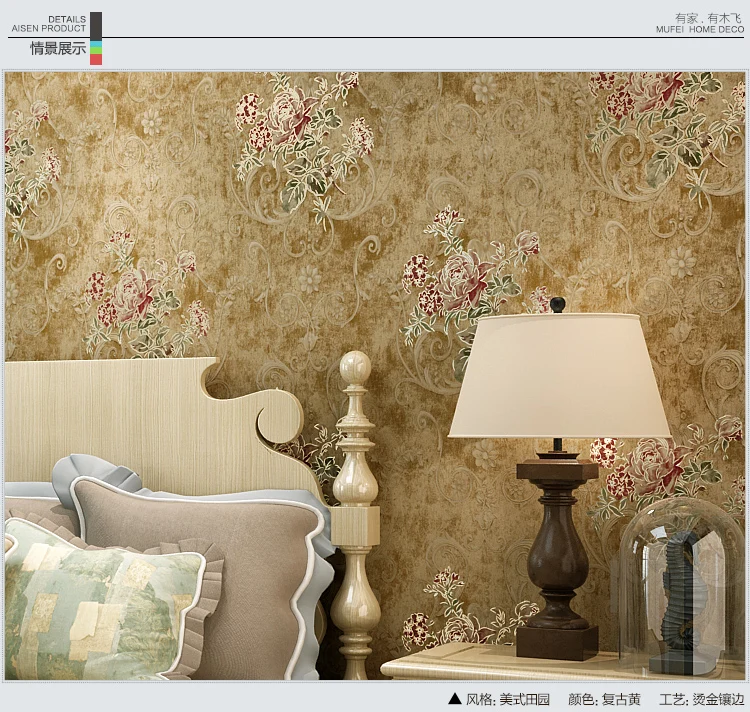Screen dimensions: 750x712
Task: Click the wallpaper bedroom scene image
Action: click(375, 376)
